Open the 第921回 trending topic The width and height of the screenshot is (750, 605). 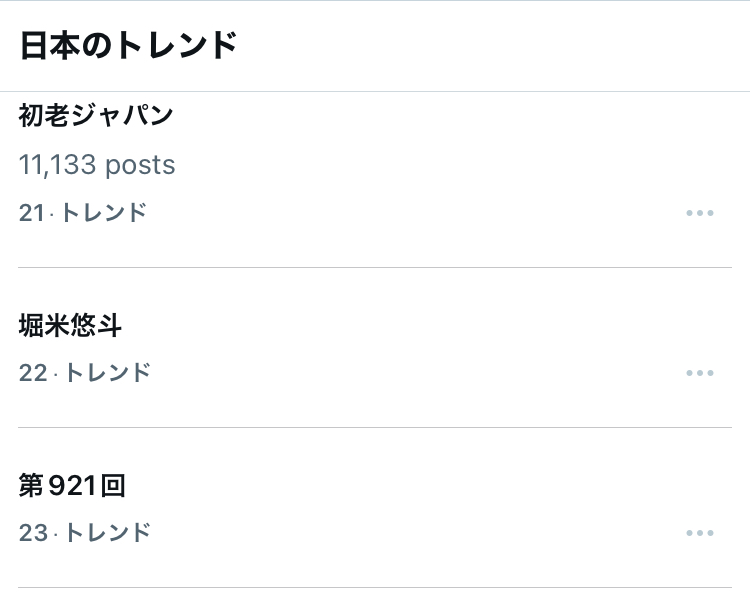[72, 486]
